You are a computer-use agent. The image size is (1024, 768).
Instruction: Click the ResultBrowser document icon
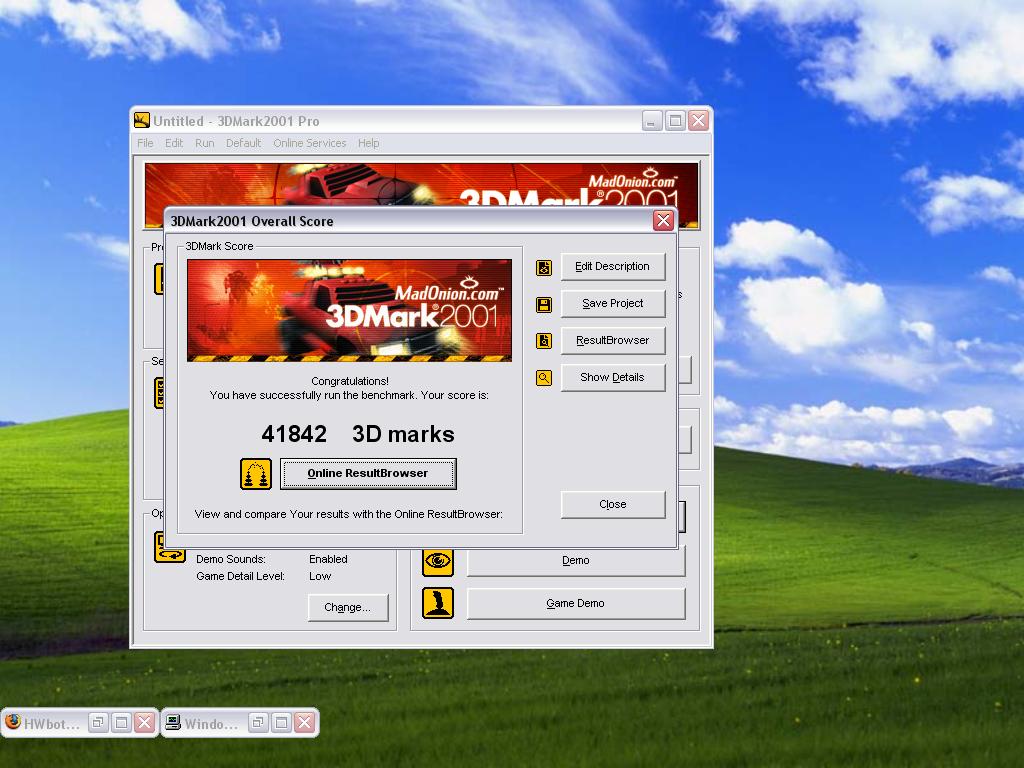543,341
